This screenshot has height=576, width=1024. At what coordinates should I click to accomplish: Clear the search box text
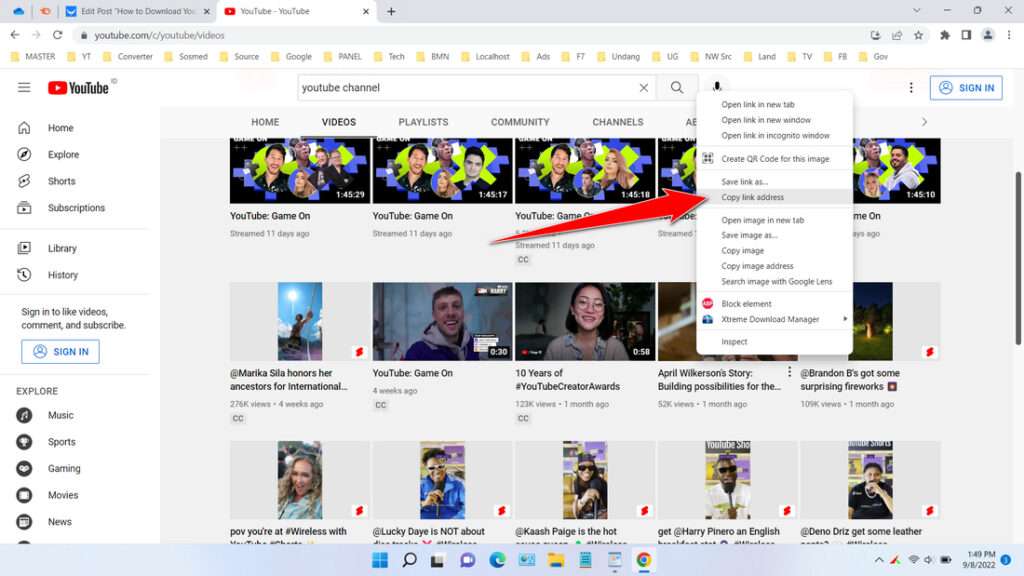643,88
